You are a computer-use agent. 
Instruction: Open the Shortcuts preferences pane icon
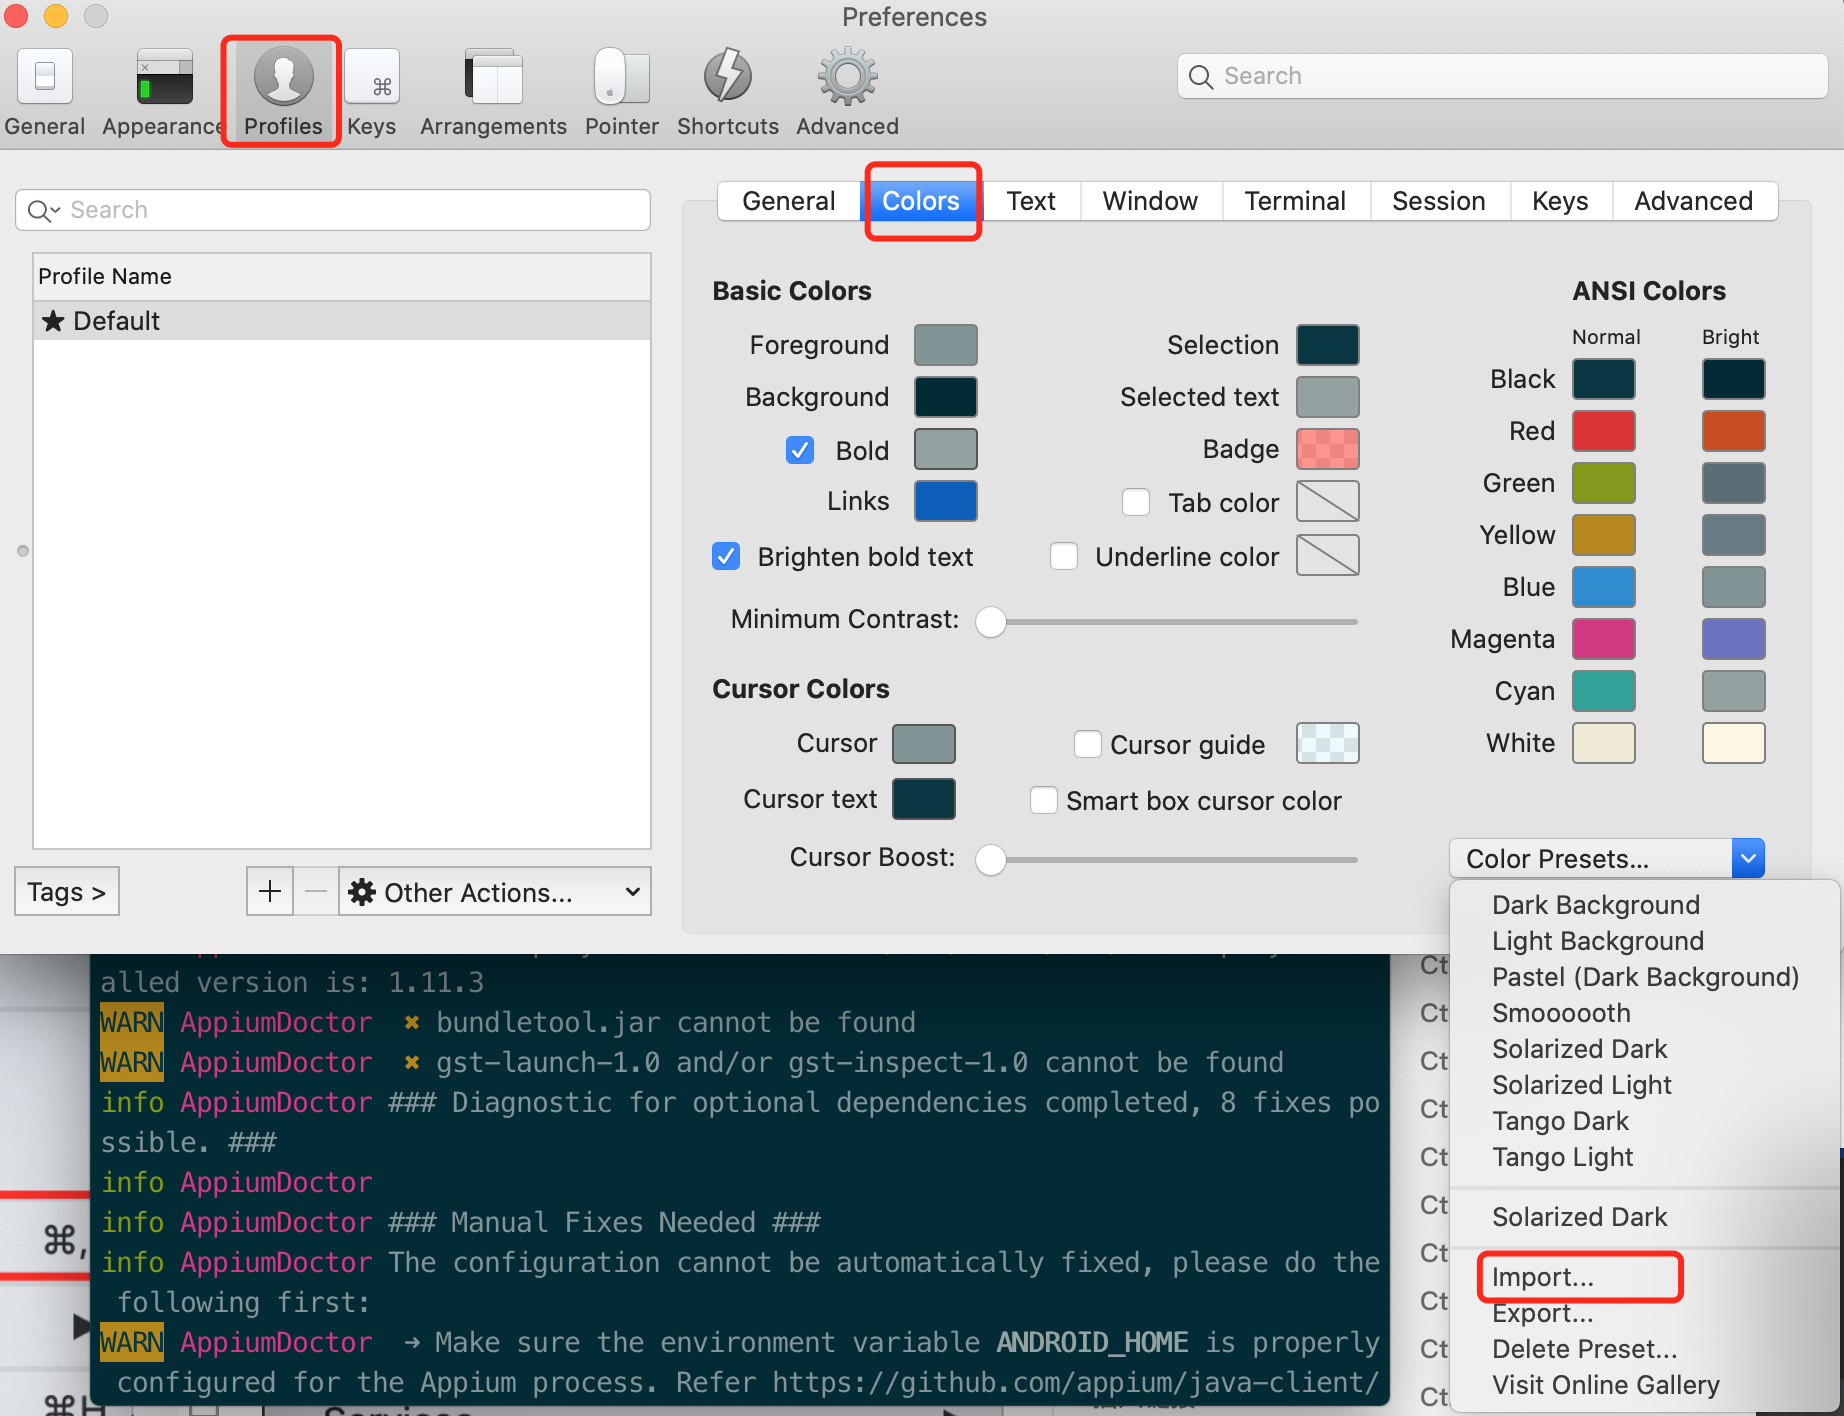(x=728, y=76)
